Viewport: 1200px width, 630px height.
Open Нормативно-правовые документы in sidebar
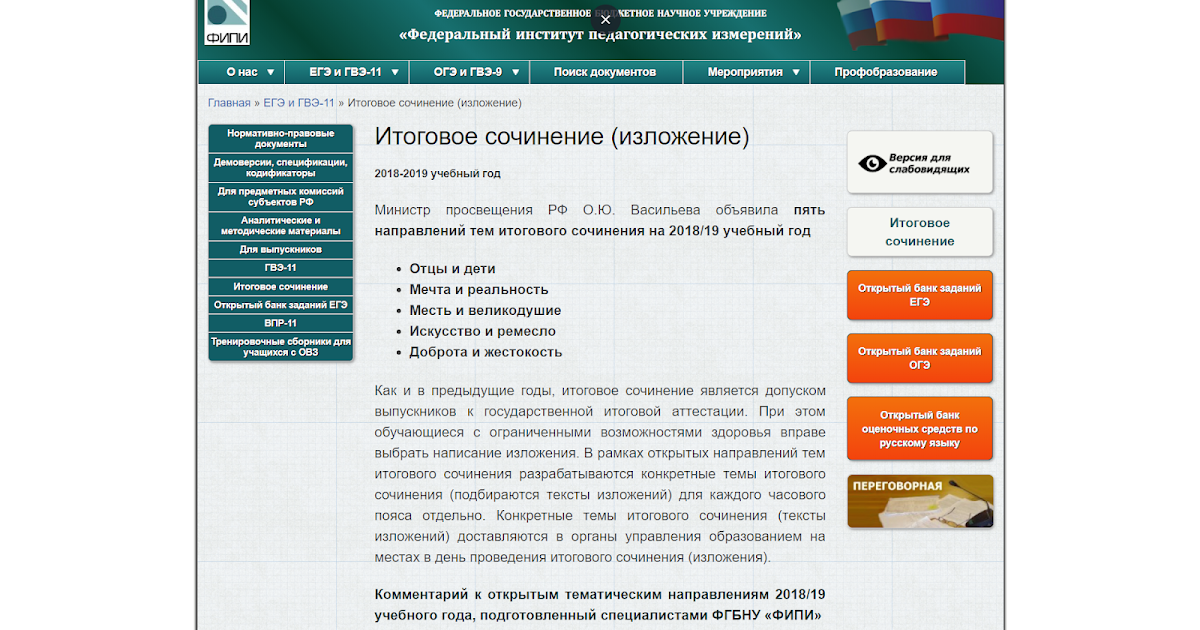click(x=281, y=139)
